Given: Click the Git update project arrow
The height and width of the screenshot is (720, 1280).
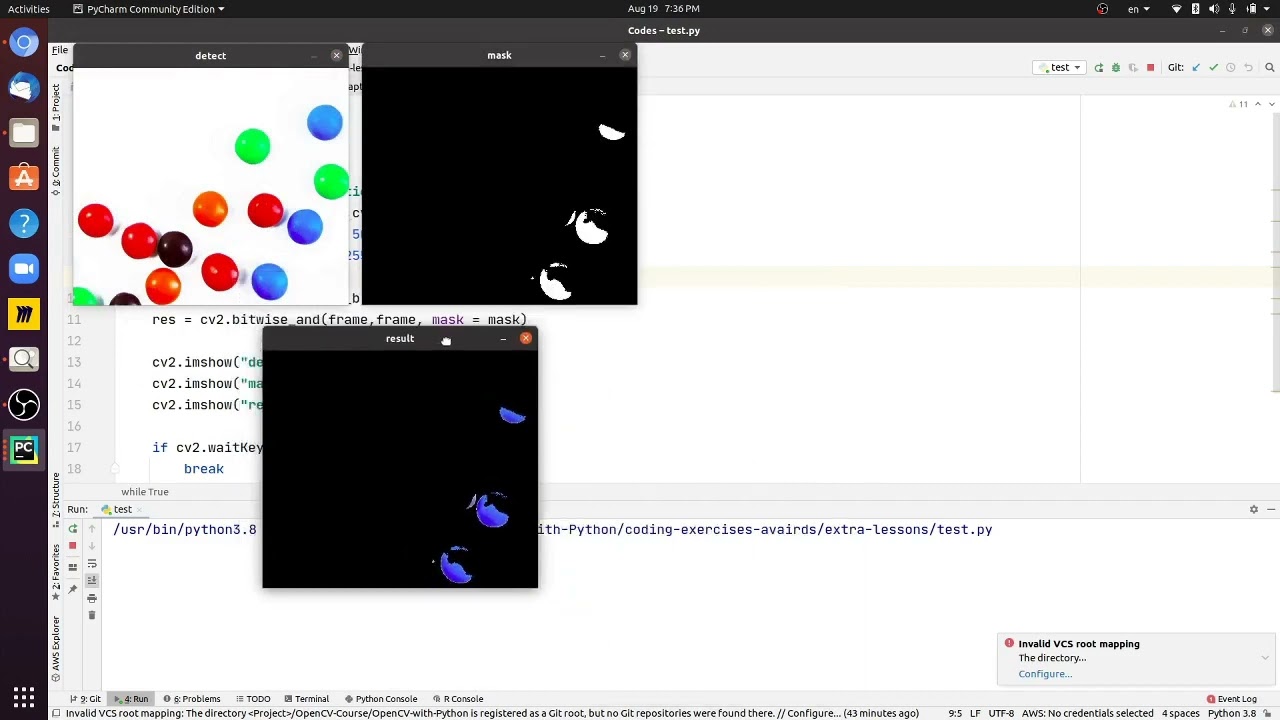Looking at the screenshot, I should (x=1196, y=68).
